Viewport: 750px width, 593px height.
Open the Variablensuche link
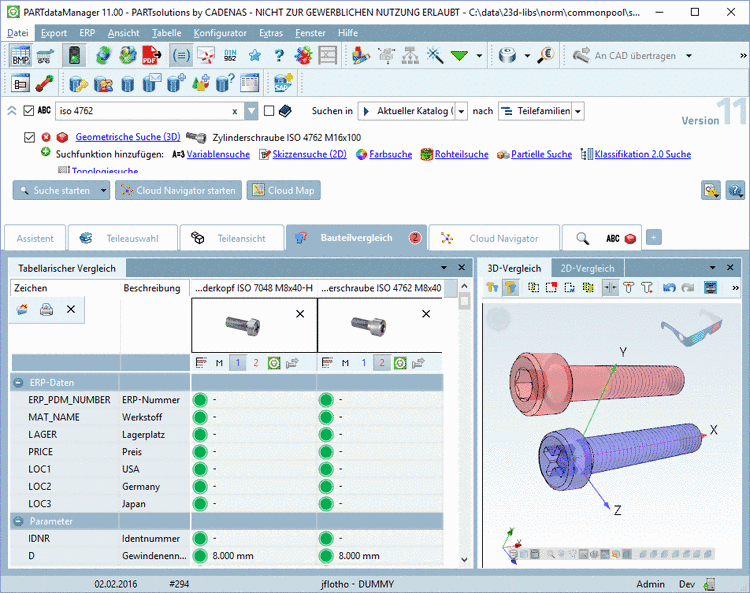tap(218, 154)
